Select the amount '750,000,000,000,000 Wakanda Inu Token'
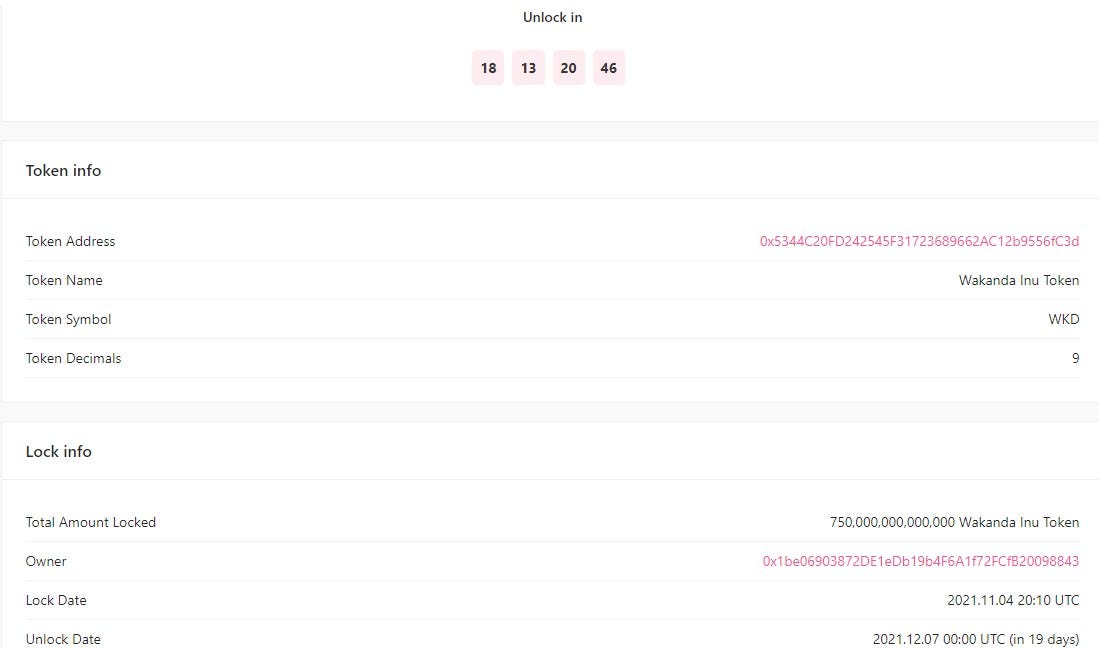 coord(954,522)
